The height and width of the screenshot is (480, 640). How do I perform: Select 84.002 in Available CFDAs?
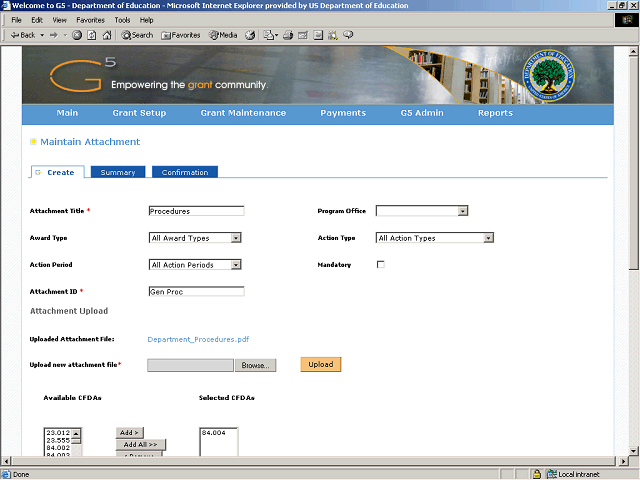(x=58, y=448)
